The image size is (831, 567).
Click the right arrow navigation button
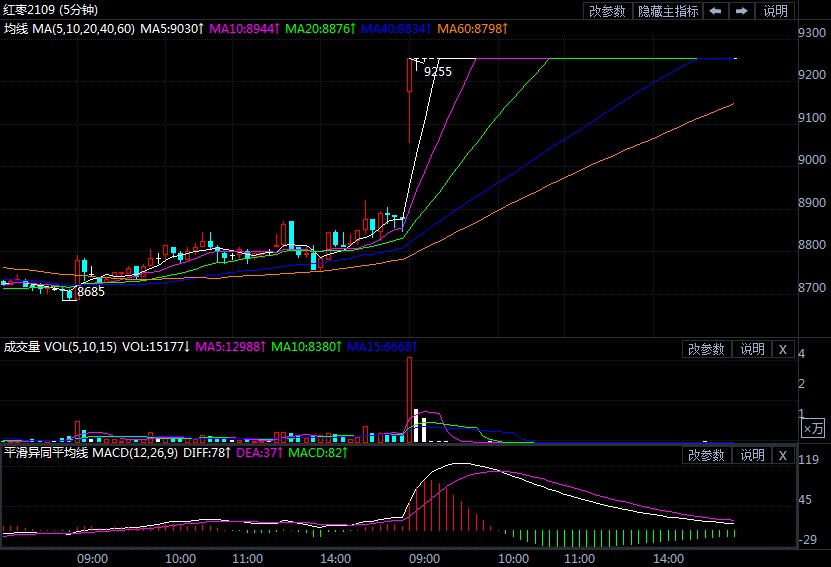click(x=742, y=11)
